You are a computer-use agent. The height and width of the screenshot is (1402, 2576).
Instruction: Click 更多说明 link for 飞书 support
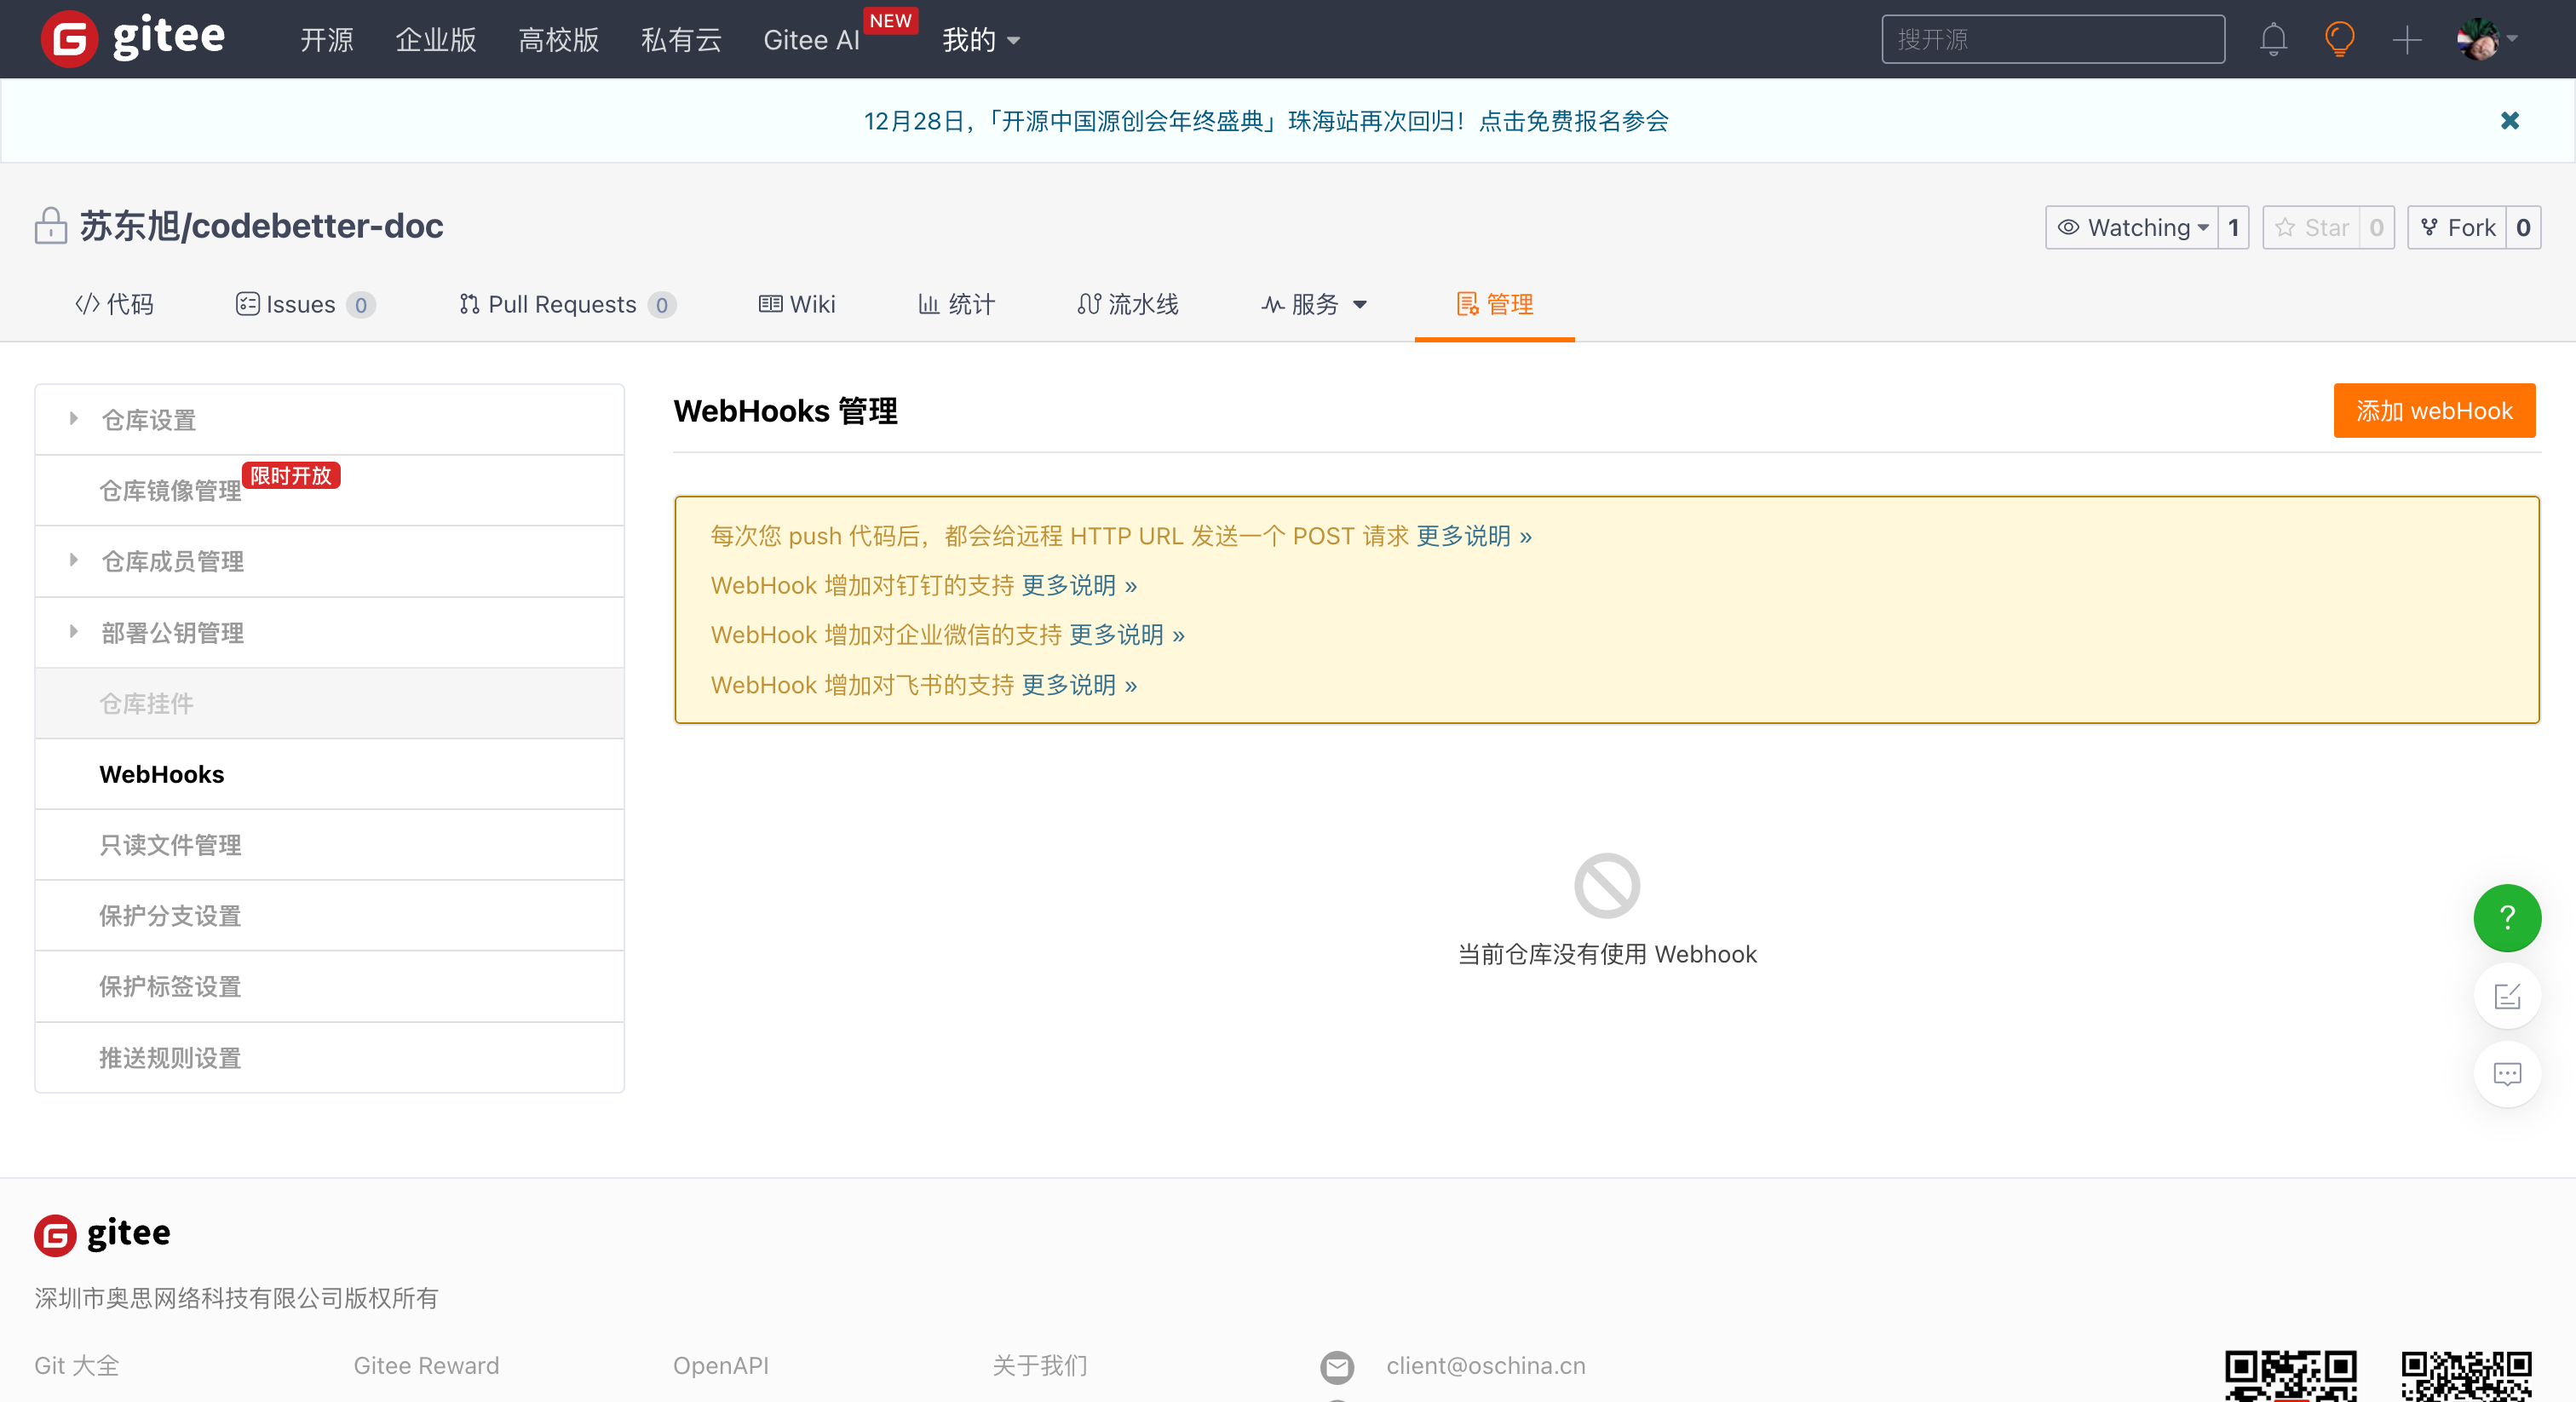pos(1079,685)
